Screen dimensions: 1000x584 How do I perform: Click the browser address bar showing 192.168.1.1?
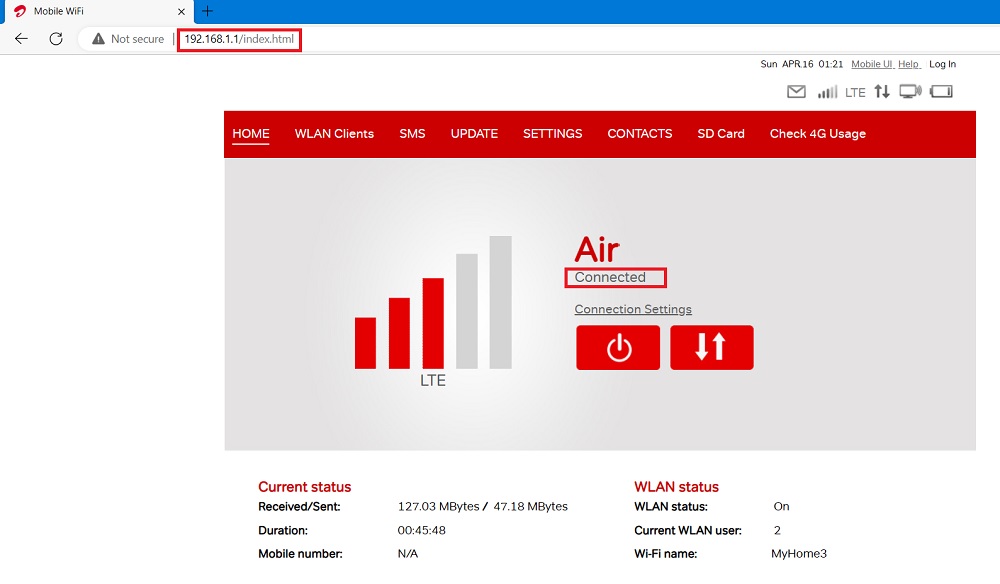[238, 39]
